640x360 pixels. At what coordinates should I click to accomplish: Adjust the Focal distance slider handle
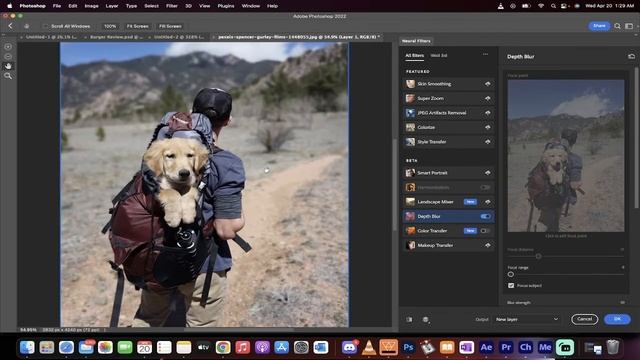538,256
